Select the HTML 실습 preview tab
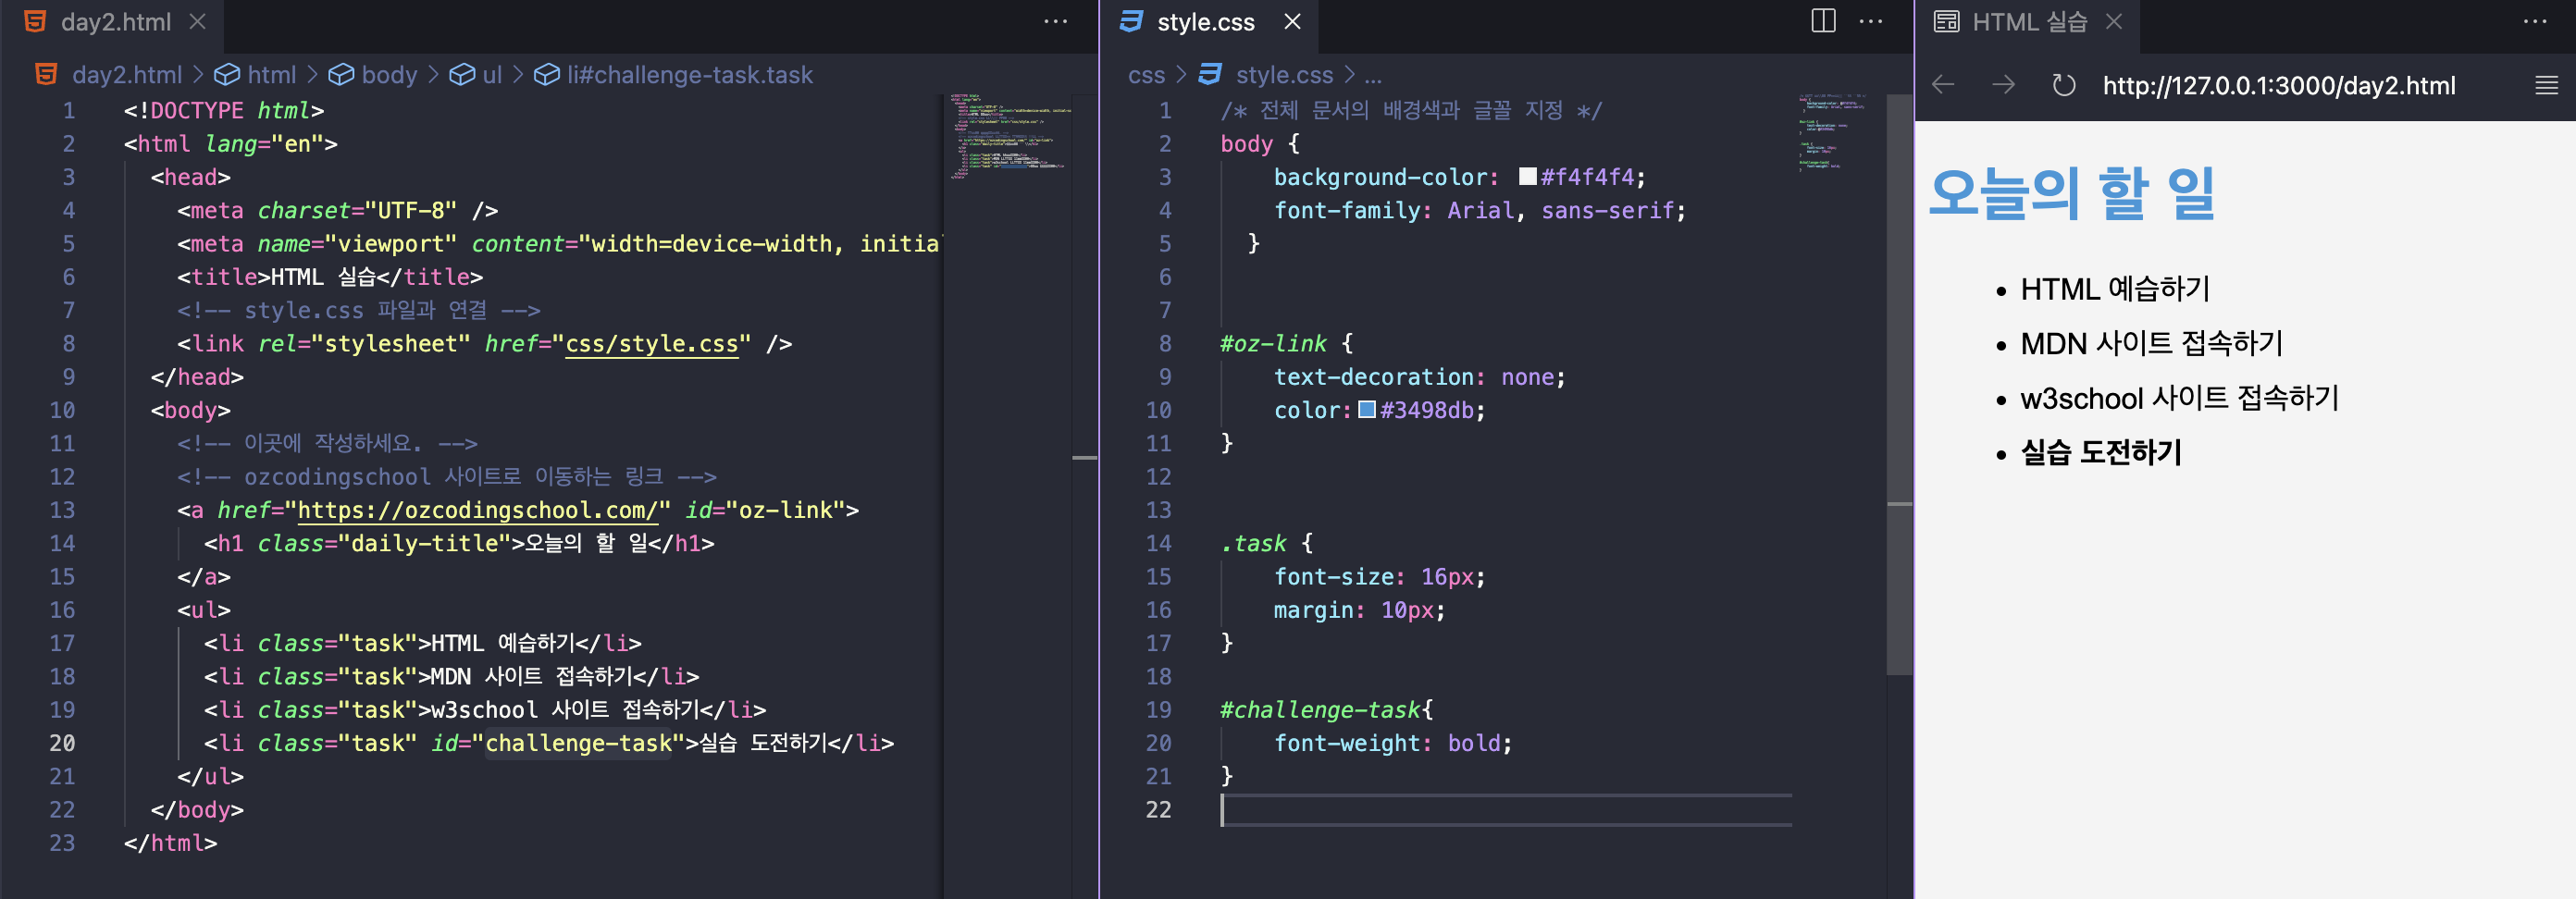The image size is (2576, 899). [2027, 22]
